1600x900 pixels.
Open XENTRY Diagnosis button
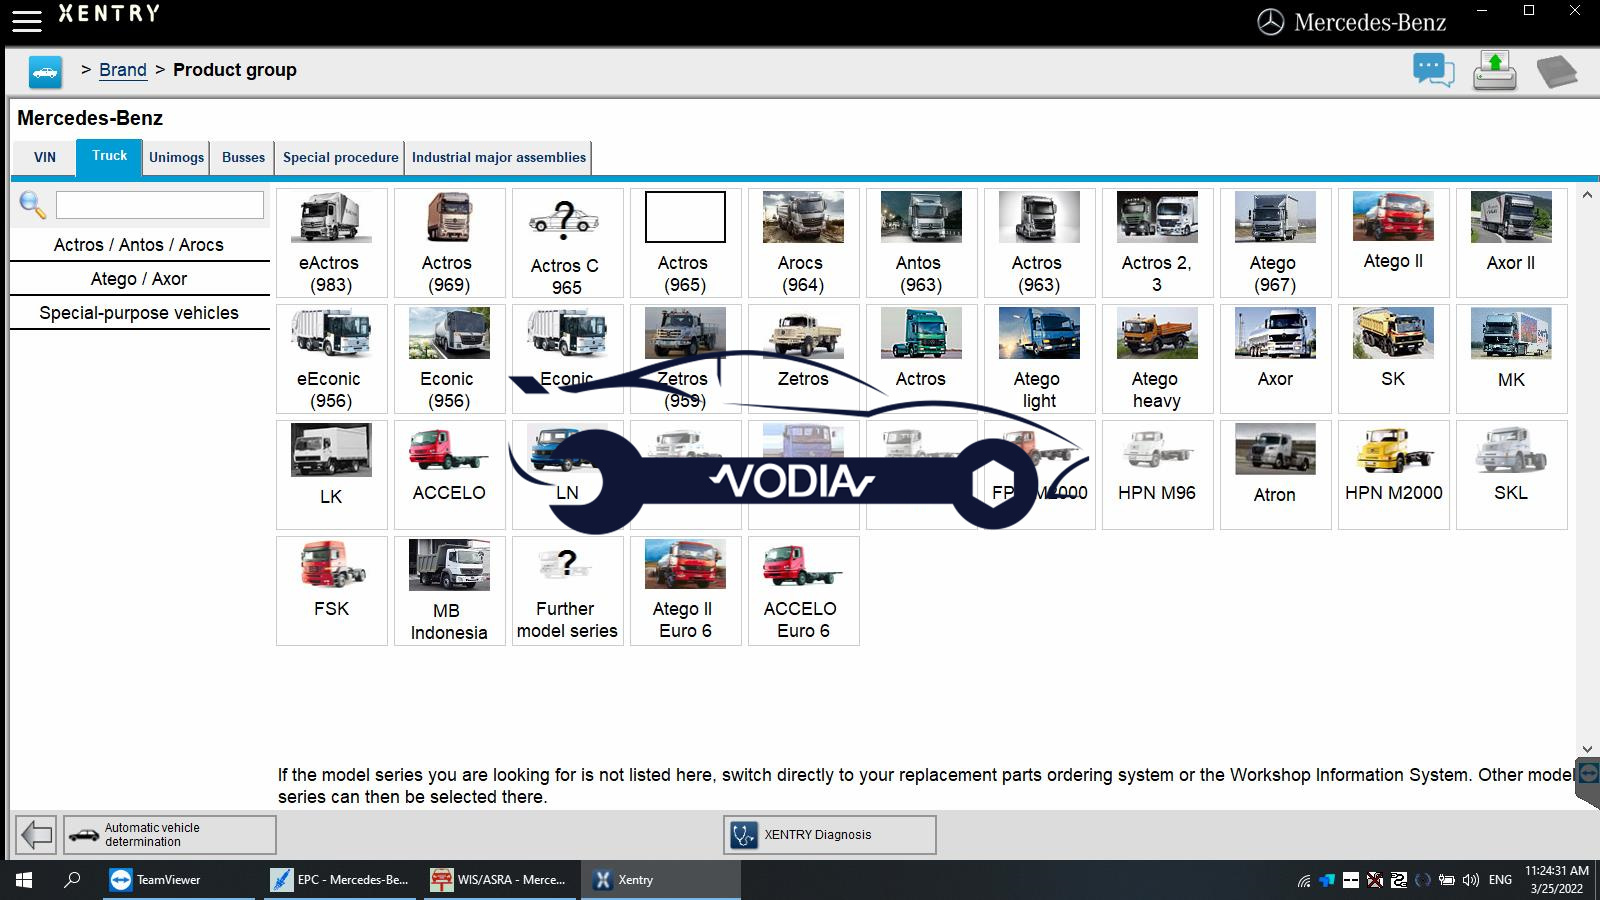[x=830, y=835]
